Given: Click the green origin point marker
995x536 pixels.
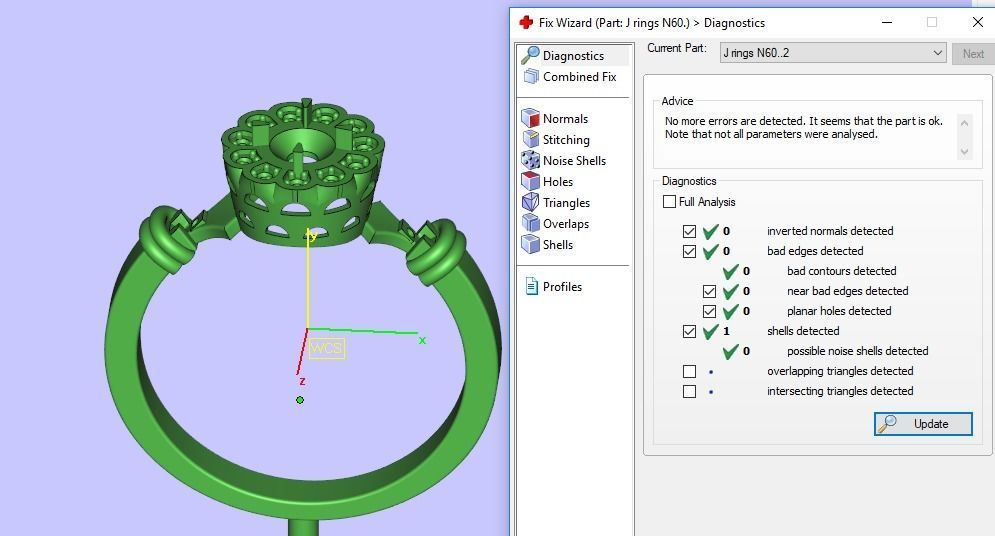Looking at the screenshot, I should point(300,400).
